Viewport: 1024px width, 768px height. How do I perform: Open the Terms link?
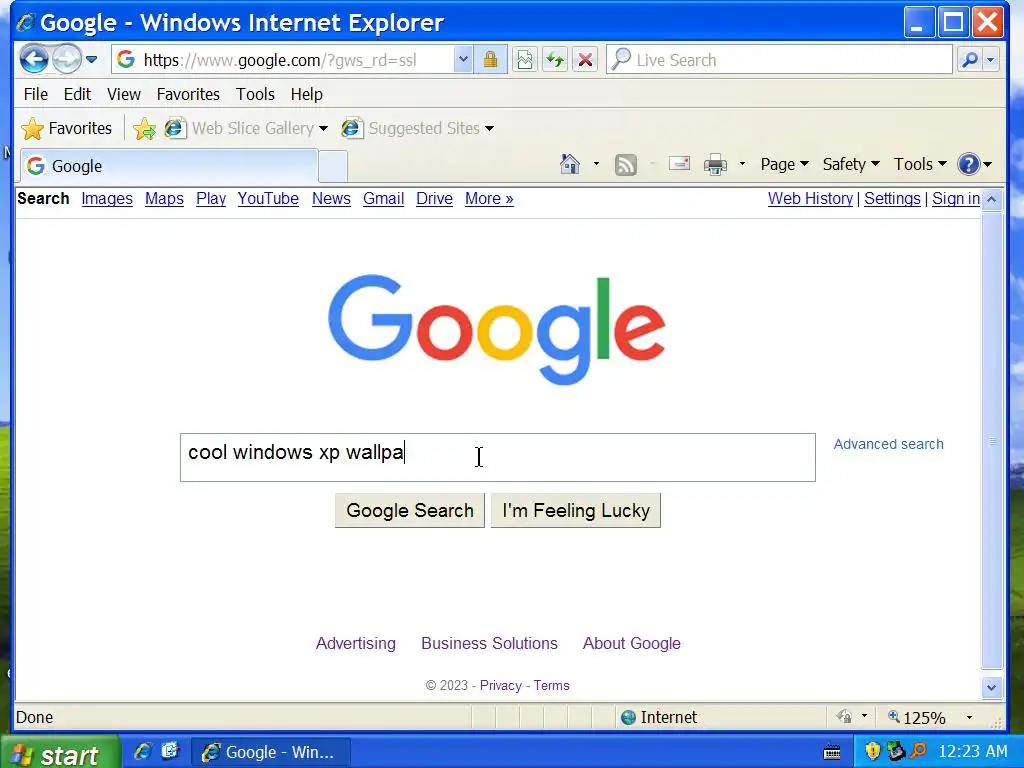pos(551,685)
